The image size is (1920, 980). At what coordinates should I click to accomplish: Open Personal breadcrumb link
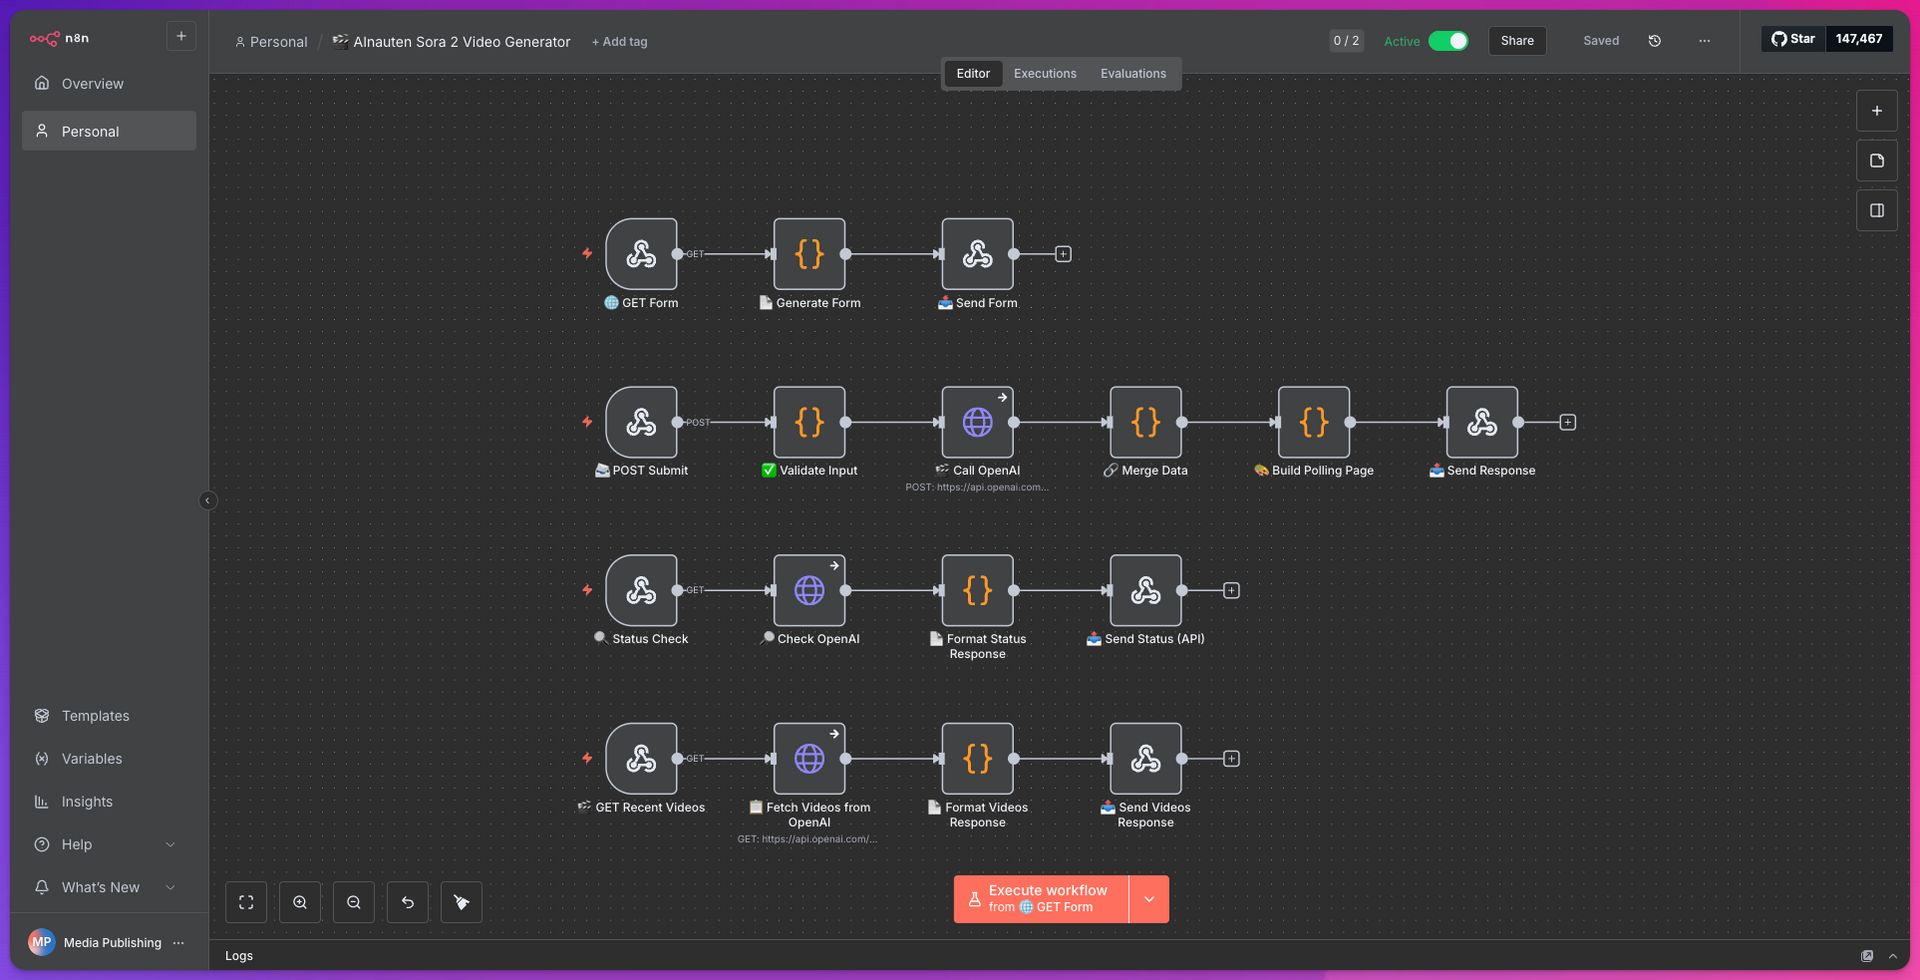coord(271,42)
